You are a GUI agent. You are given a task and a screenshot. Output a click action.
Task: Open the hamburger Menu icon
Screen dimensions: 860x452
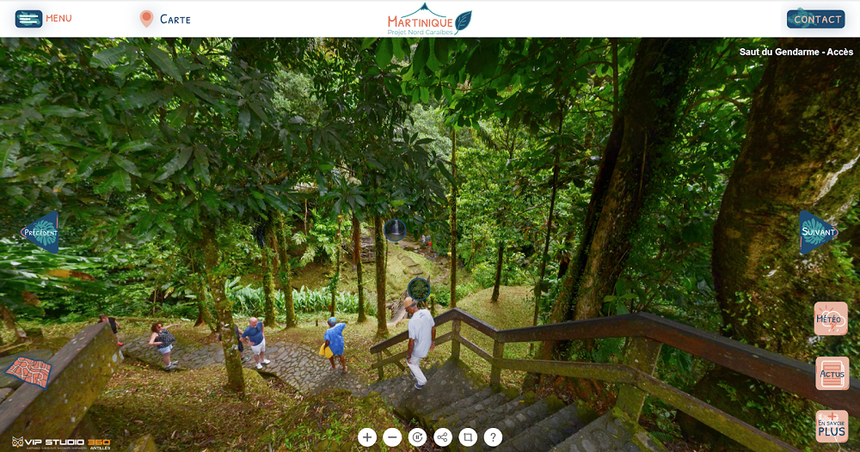coord(29,19)
